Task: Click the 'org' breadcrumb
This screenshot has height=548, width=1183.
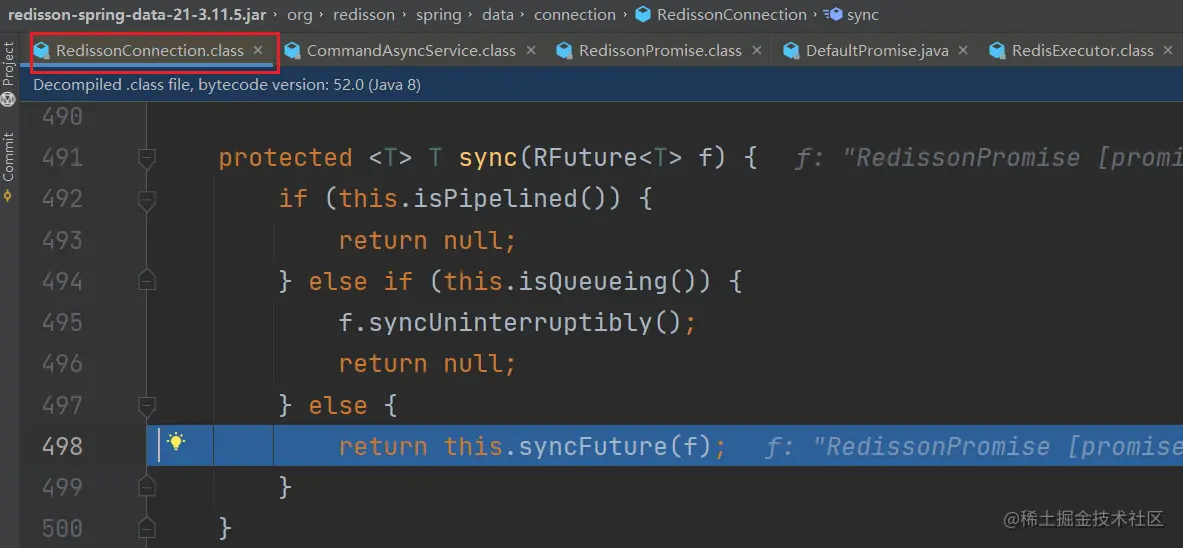Action: tap(300, 14)
